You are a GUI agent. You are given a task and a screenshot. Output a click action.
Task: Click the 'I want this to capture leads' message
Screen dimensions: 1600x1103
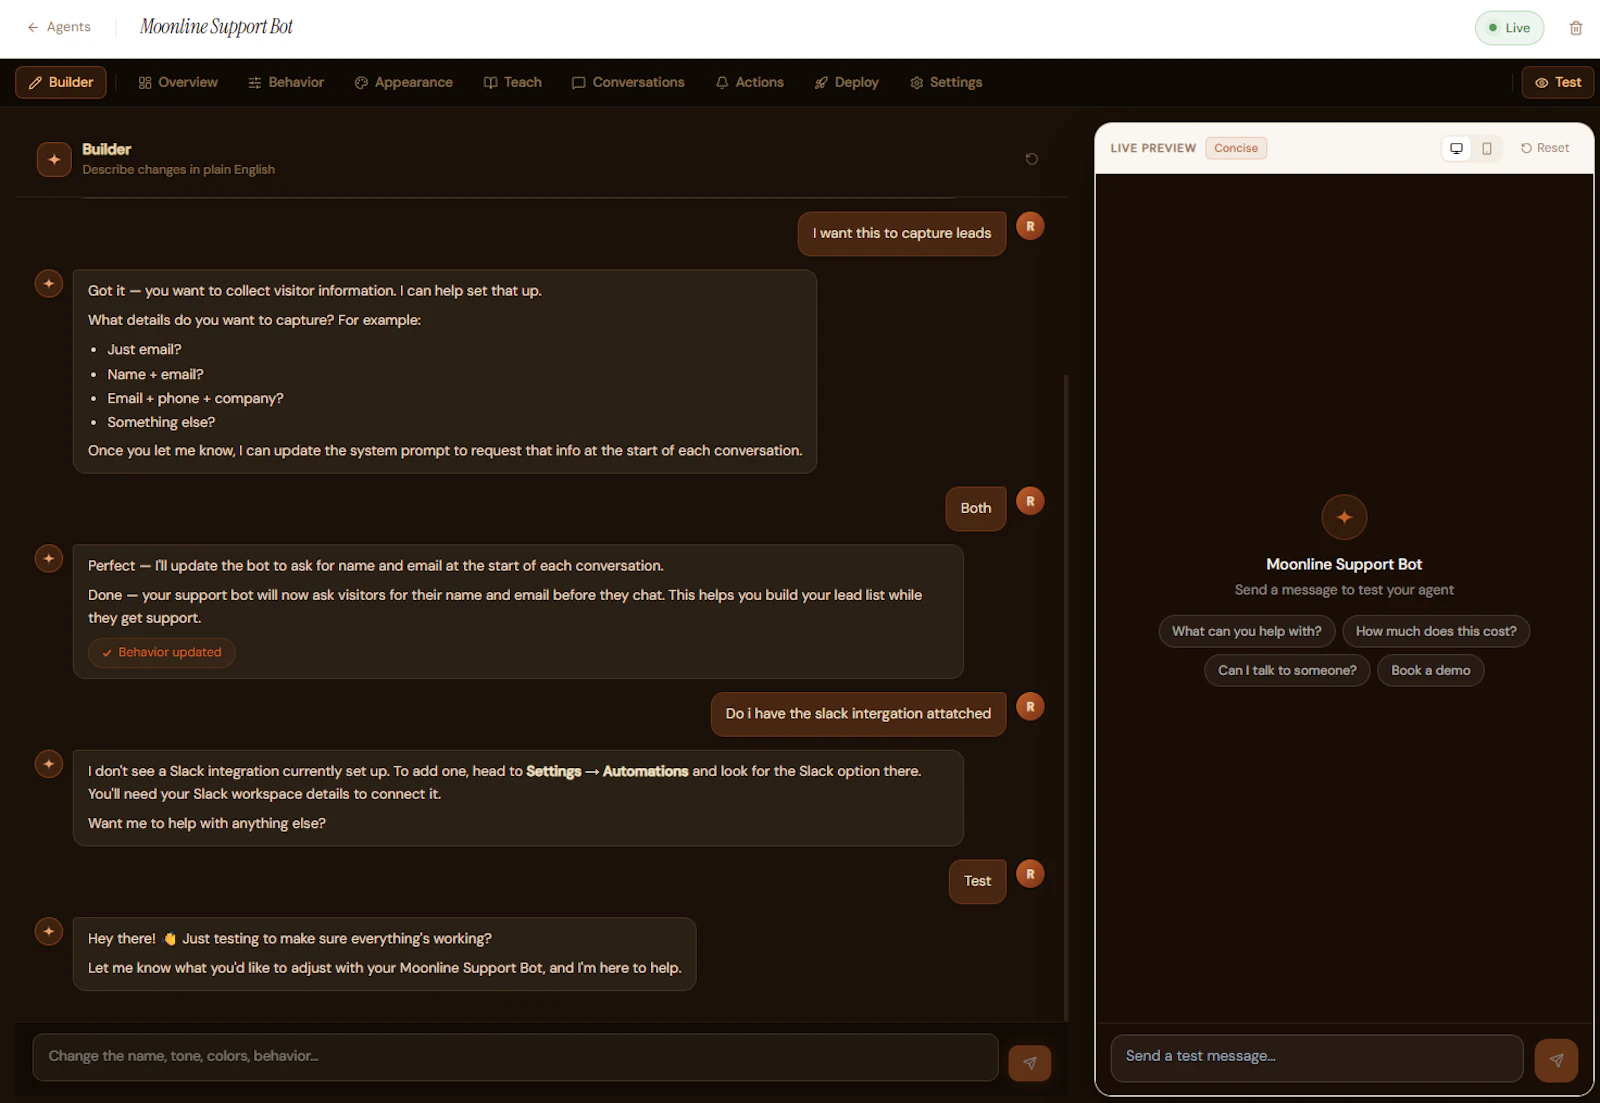click(902, 233)
